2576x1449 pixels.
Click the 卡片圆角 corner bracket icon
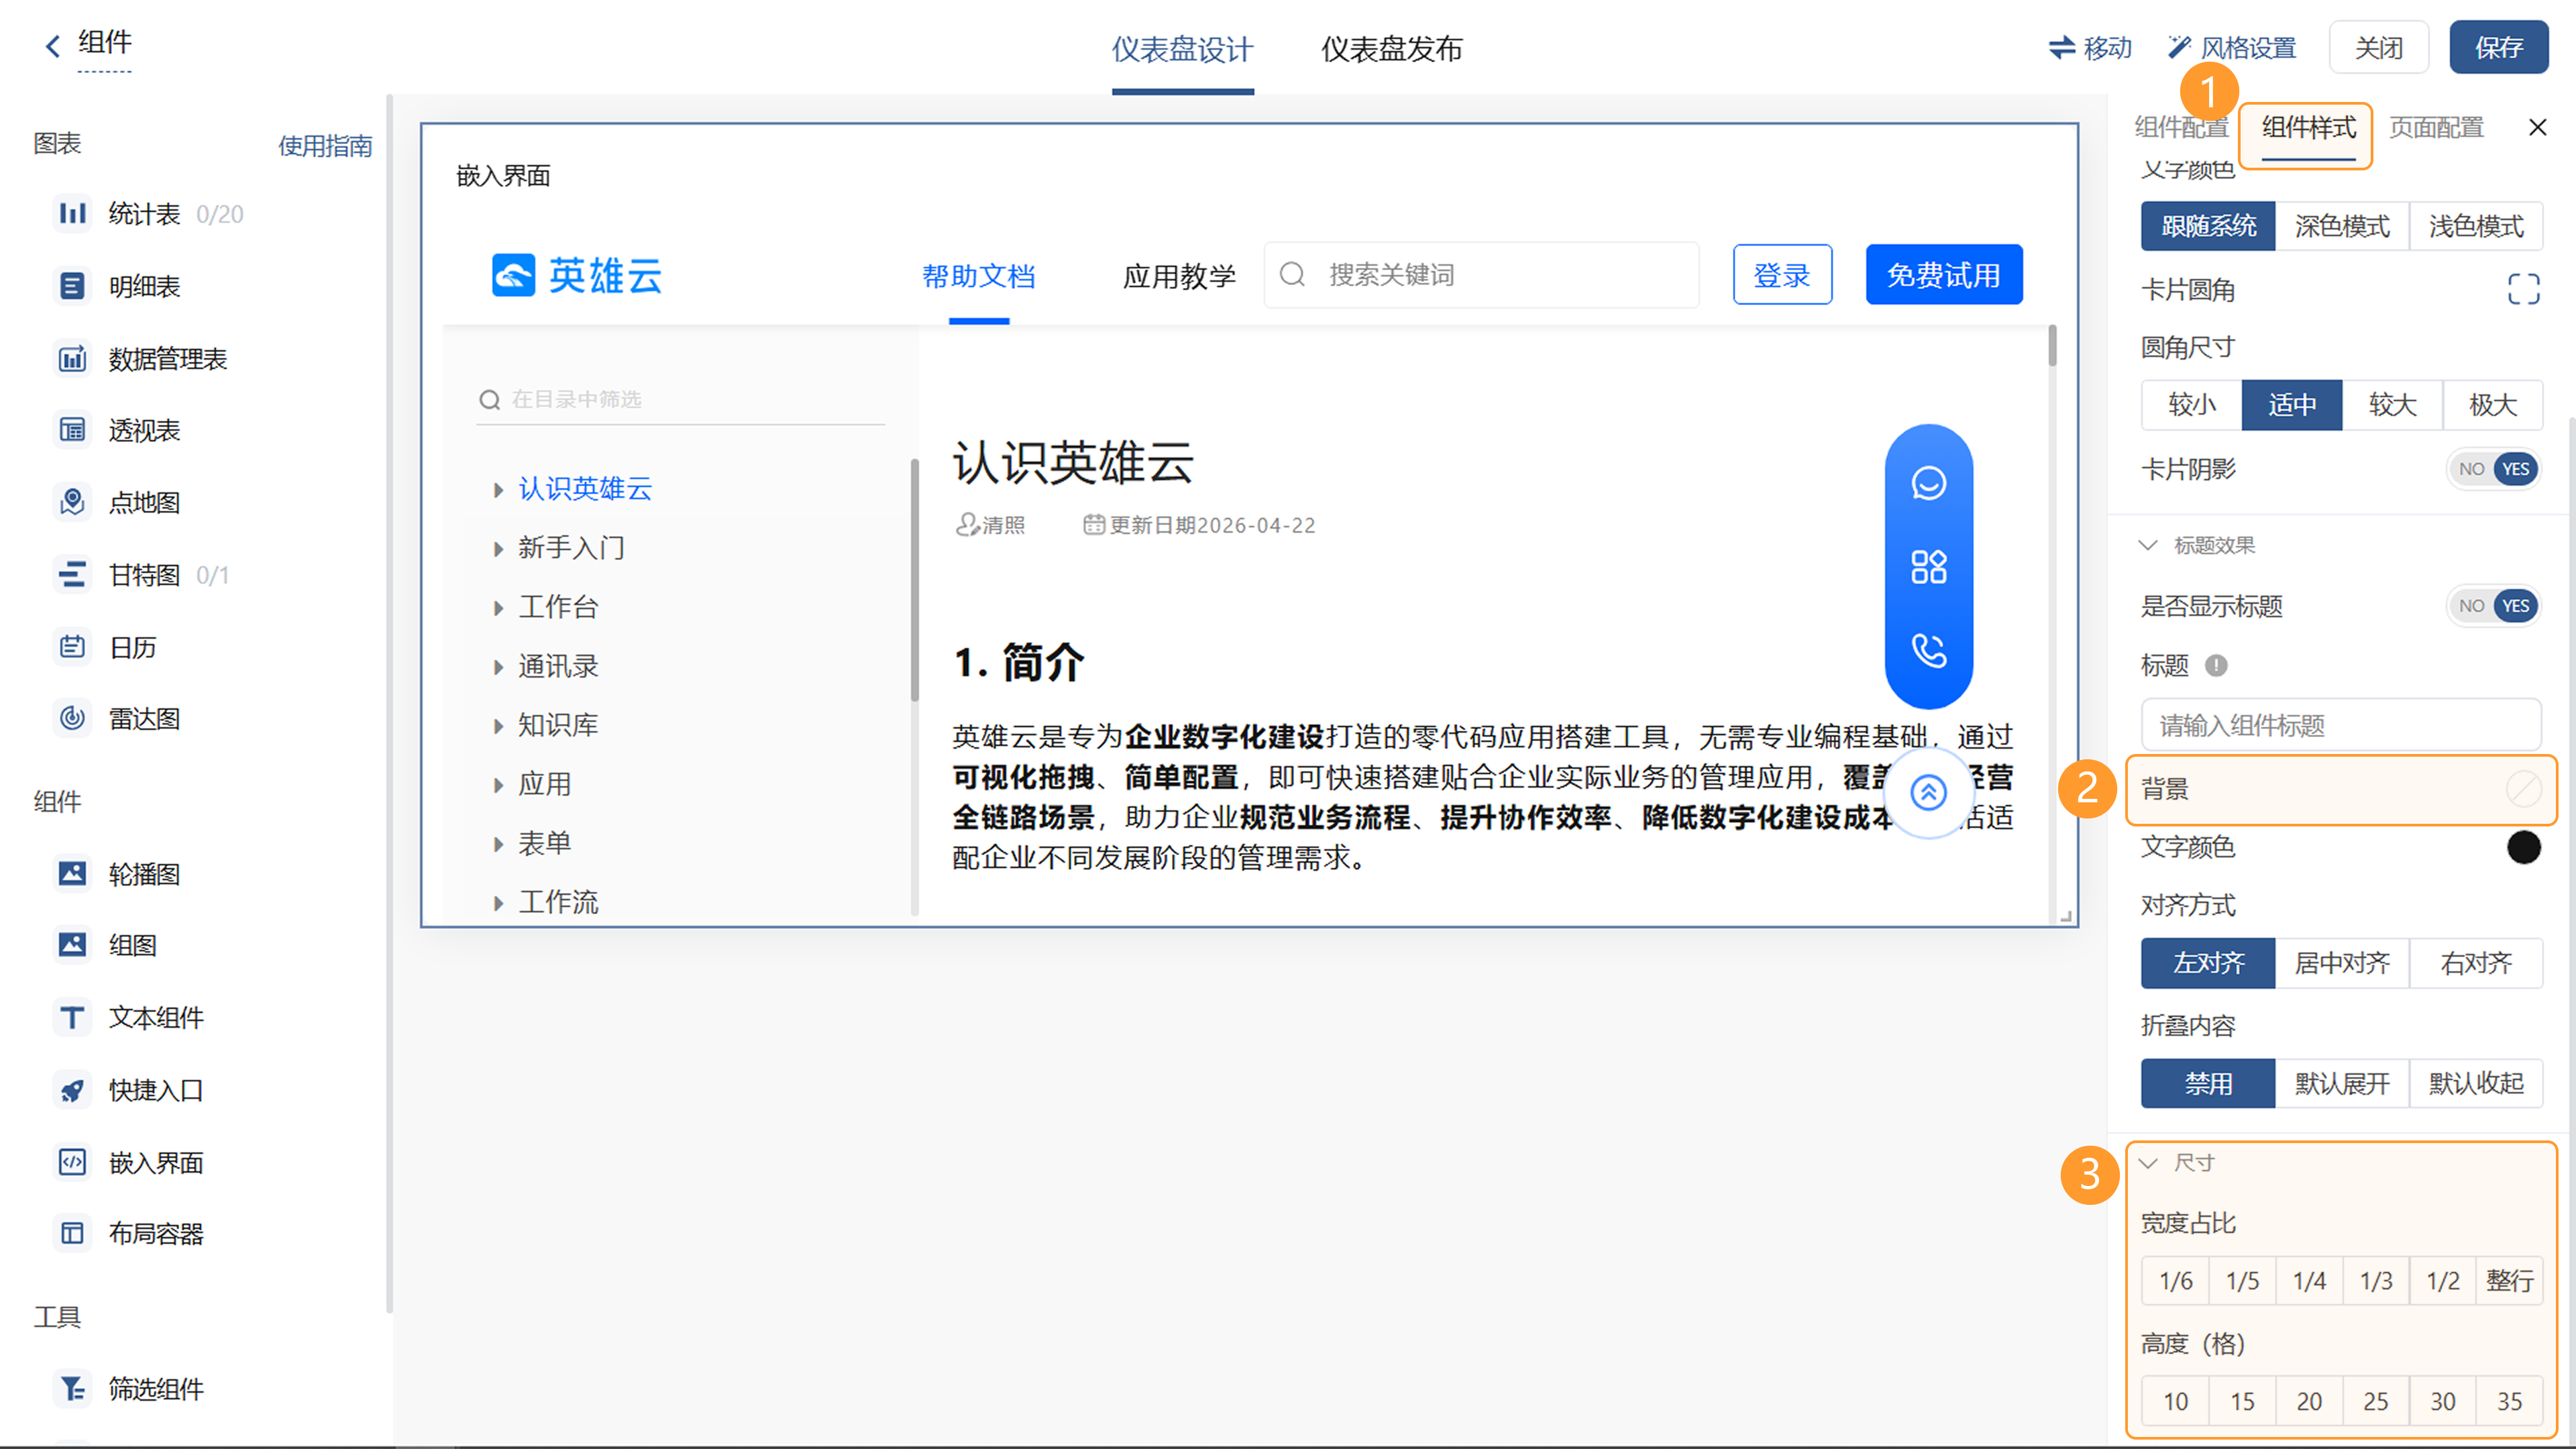coord(2523,289)
